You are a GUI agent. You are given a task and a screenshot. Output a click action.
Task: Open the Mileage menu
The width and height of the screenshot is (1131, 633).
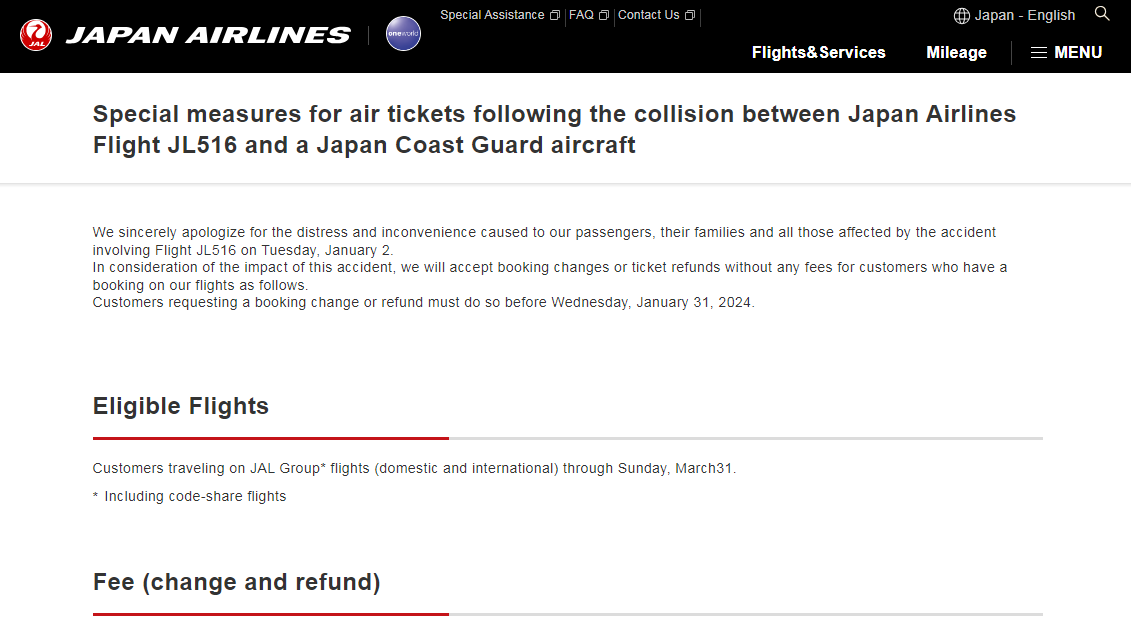tap(956, 52)
